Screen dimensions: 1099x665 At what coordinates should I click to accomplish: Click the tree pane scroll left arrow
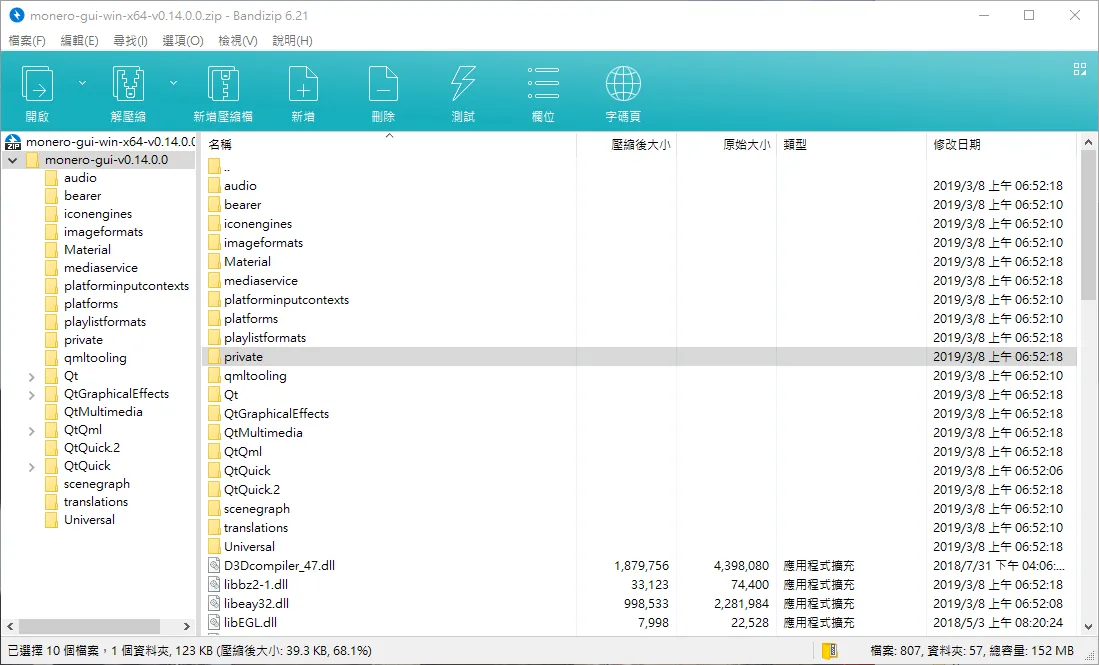10,626
